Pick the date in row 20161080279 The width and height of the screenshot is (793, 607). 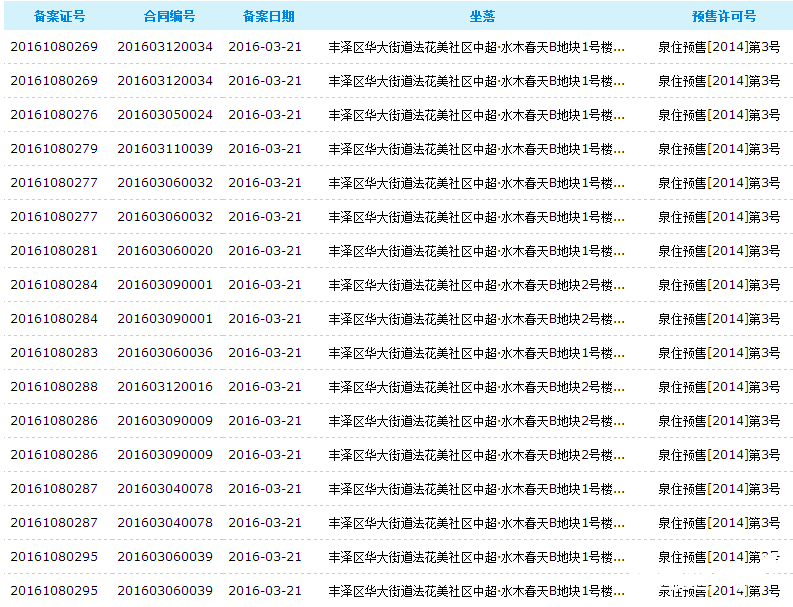point(265,149)
